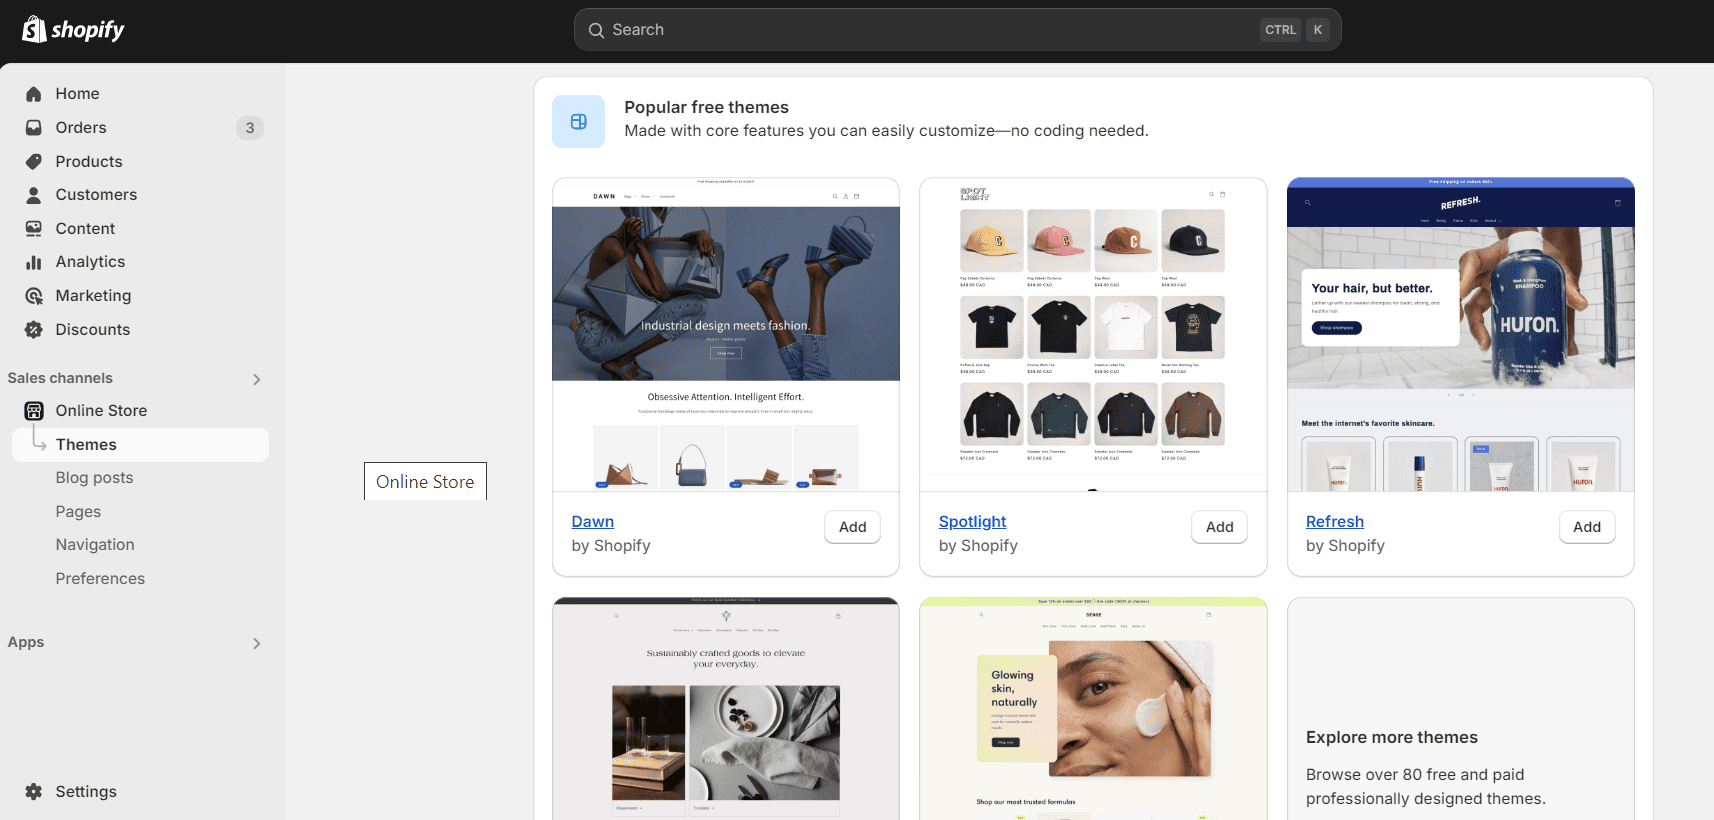
Task: Expand the Apps section chevron
Action: click(257, 643)
